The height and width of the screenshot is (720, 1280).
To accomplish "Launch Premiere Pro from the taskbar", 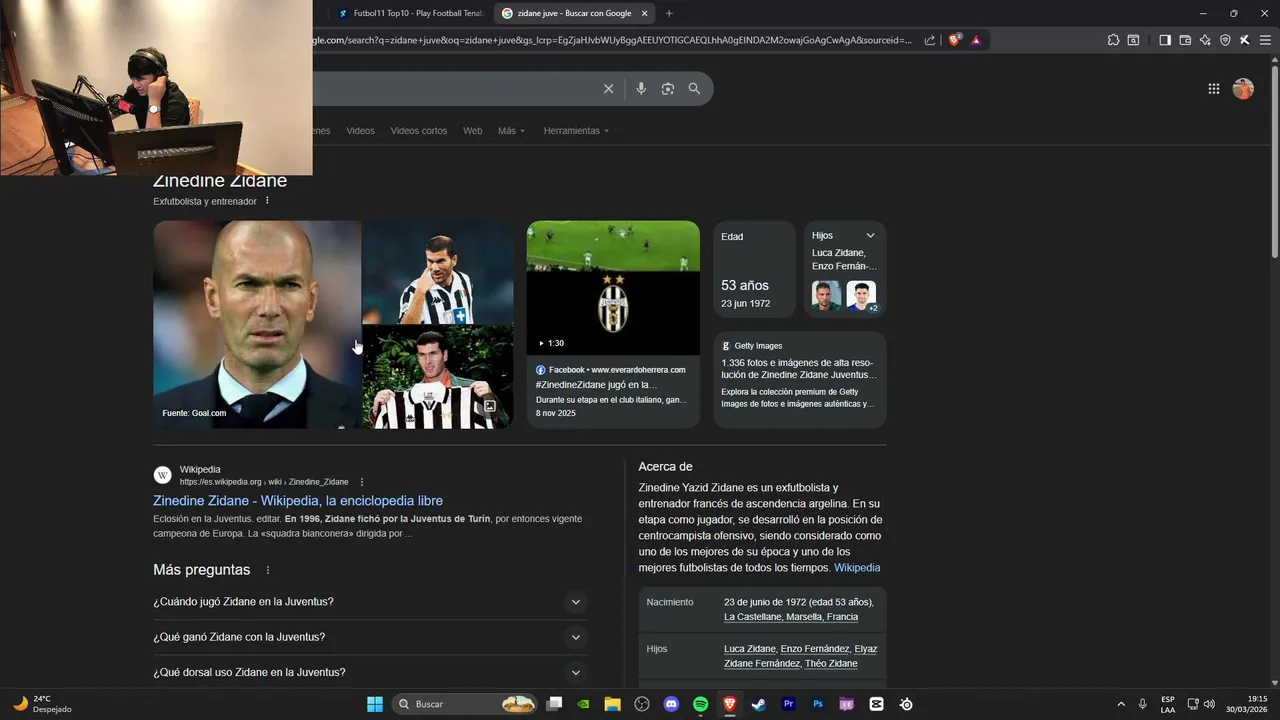I will point(788,704).
